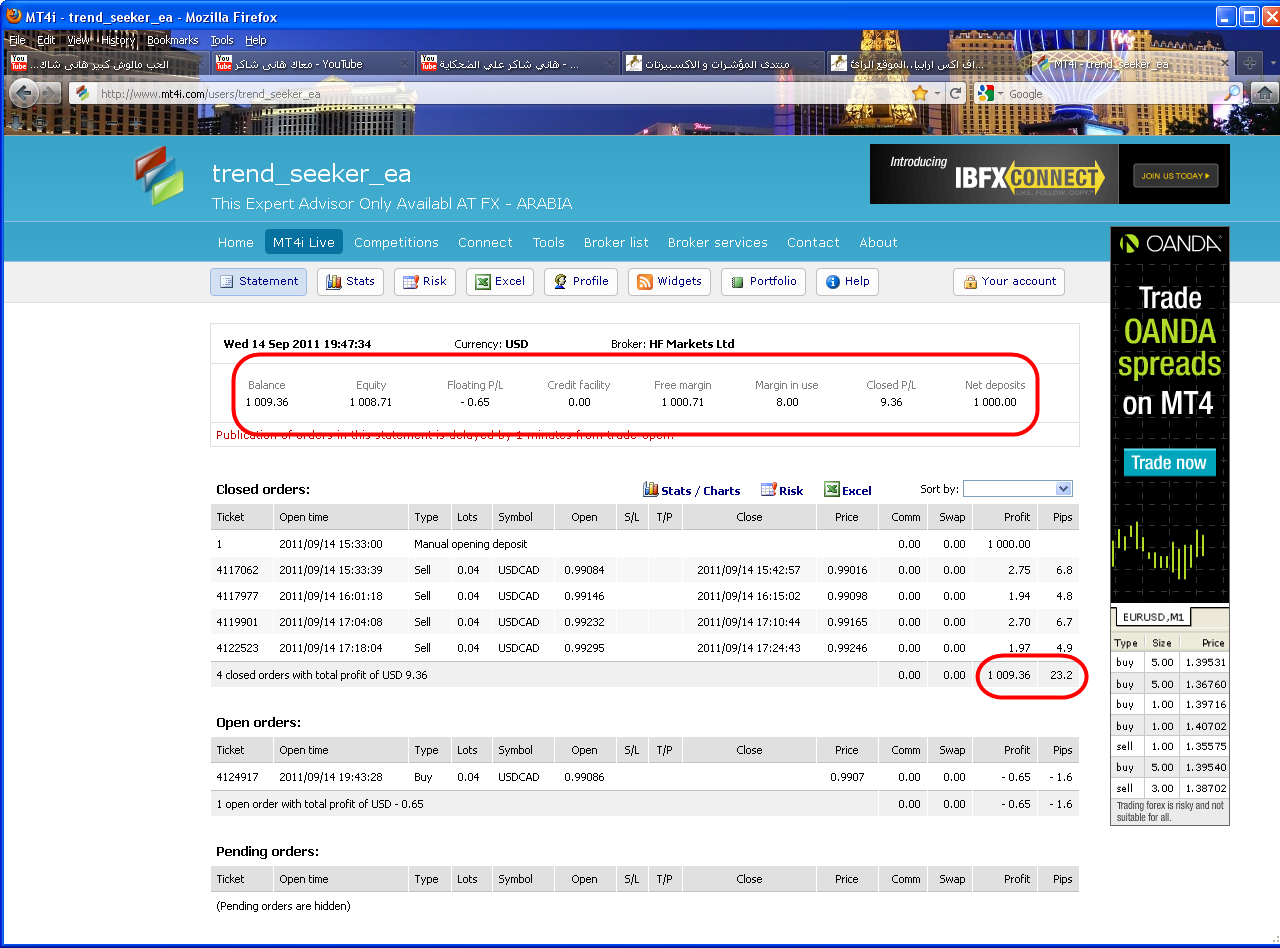Screen dimensions: 1280x948
Task: Click the IBFX Connect banner ad
Action: [x=1049, y=174]
